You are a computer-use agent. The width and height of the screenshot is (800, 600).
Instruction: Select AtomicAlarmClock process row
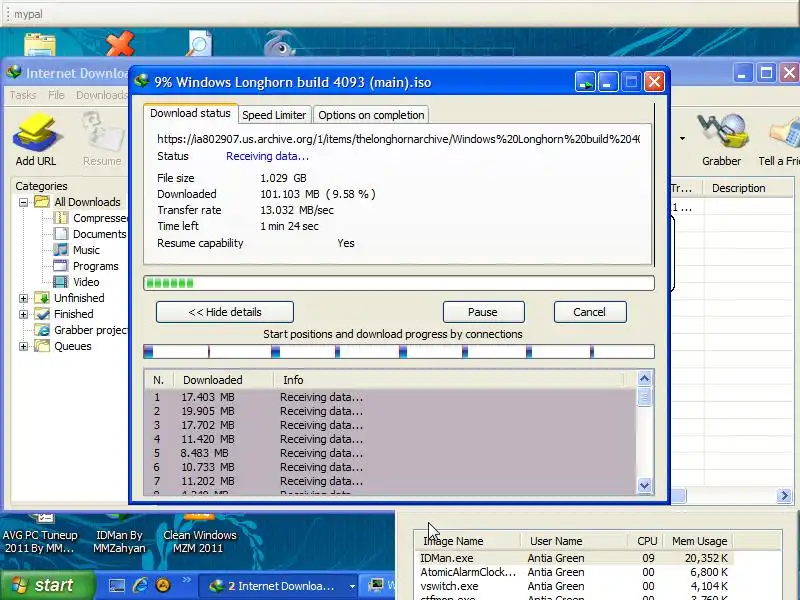click(574, 572)
